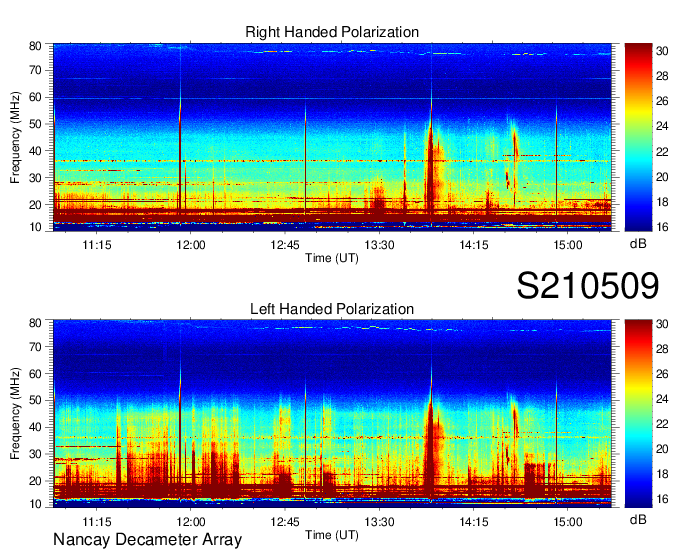Click the 24 dB label on lower color bar
The height and width of the screenshot is (552, 680).
click(x=662, y=399)
